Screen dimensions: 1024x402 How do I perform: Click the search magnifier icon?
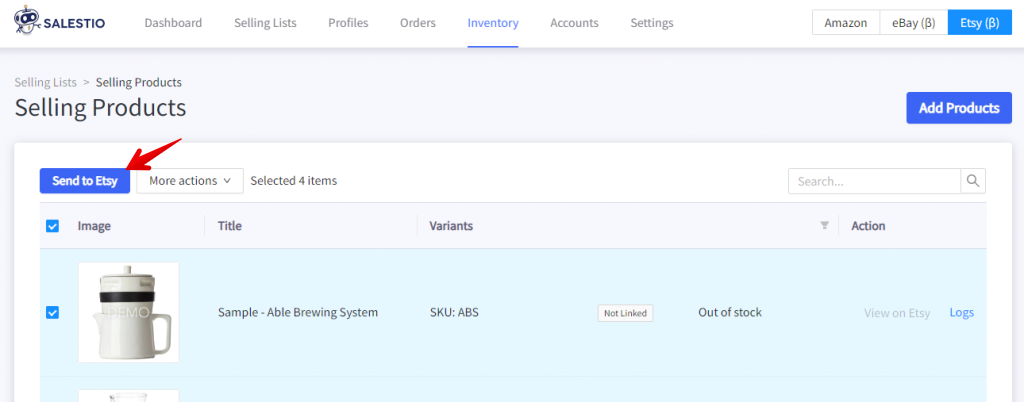973,181
